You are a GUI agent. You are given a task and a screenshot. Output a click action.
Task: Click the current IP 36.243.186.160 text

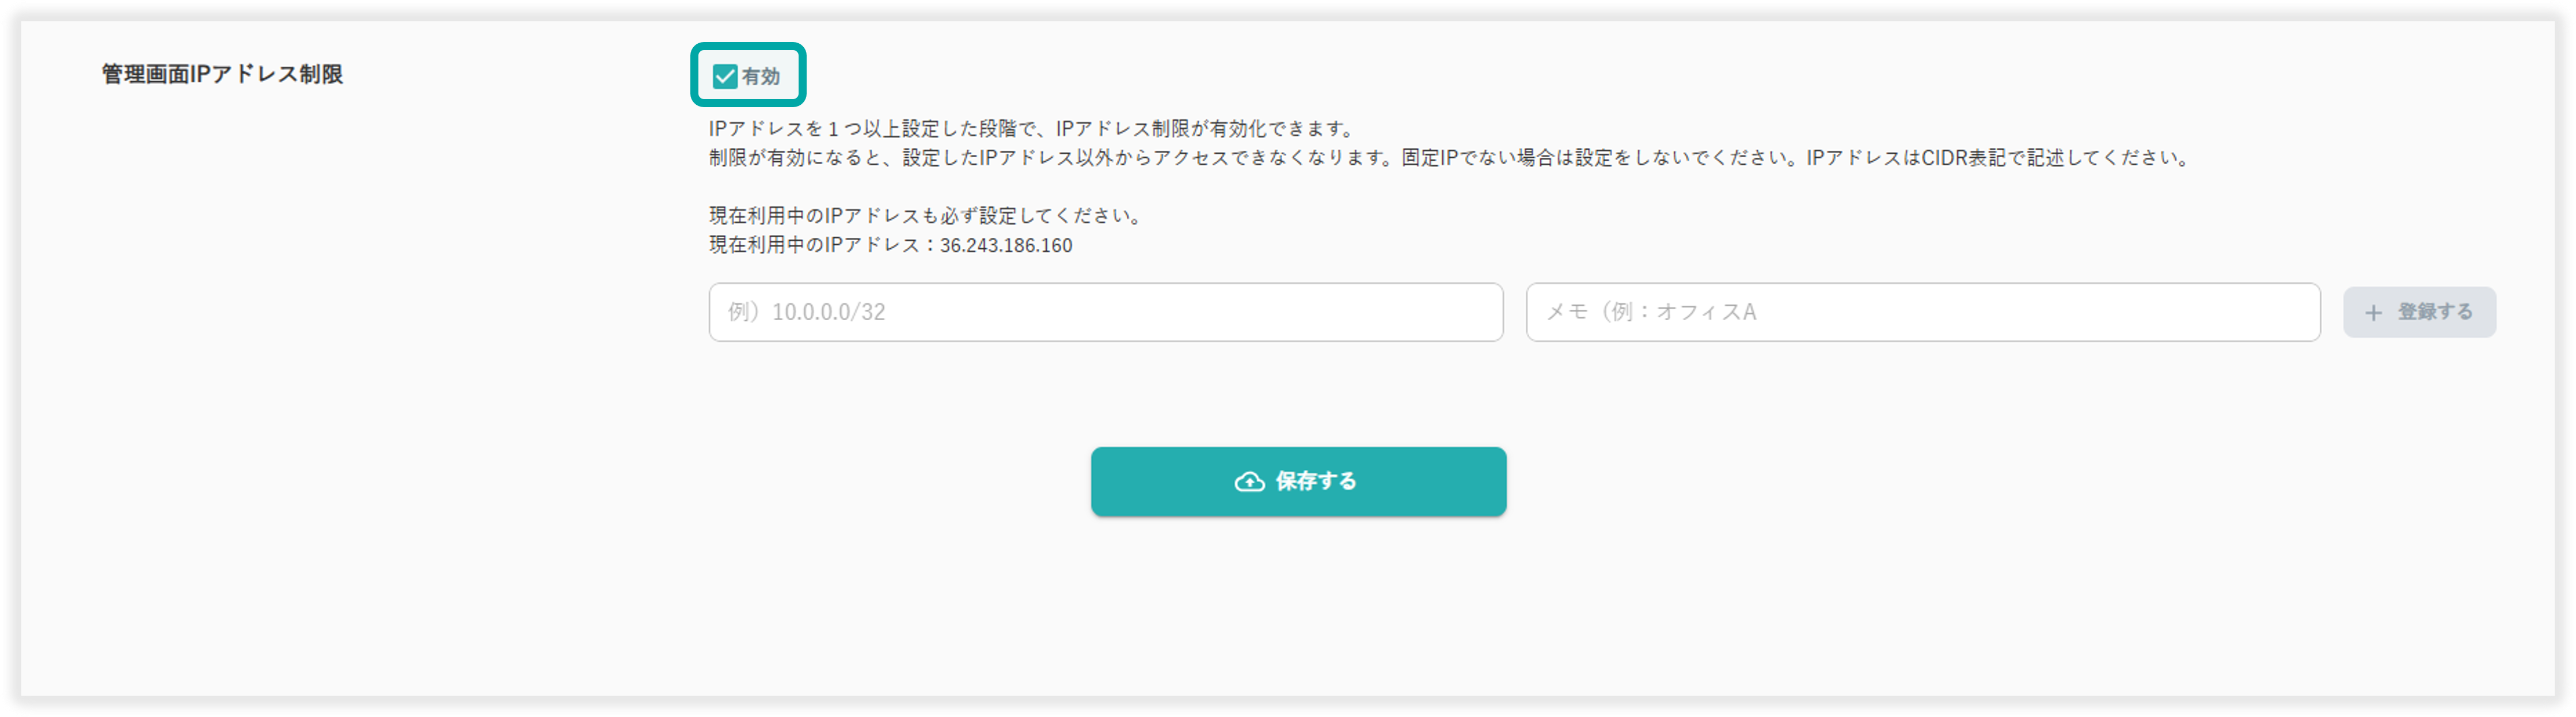pos(1006,246)
